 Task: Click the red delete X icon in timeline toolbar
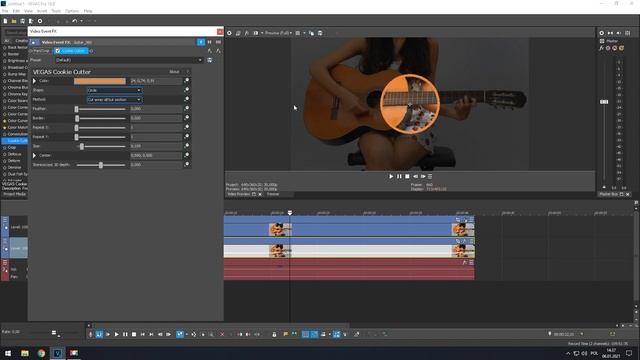tap(222, 334)
